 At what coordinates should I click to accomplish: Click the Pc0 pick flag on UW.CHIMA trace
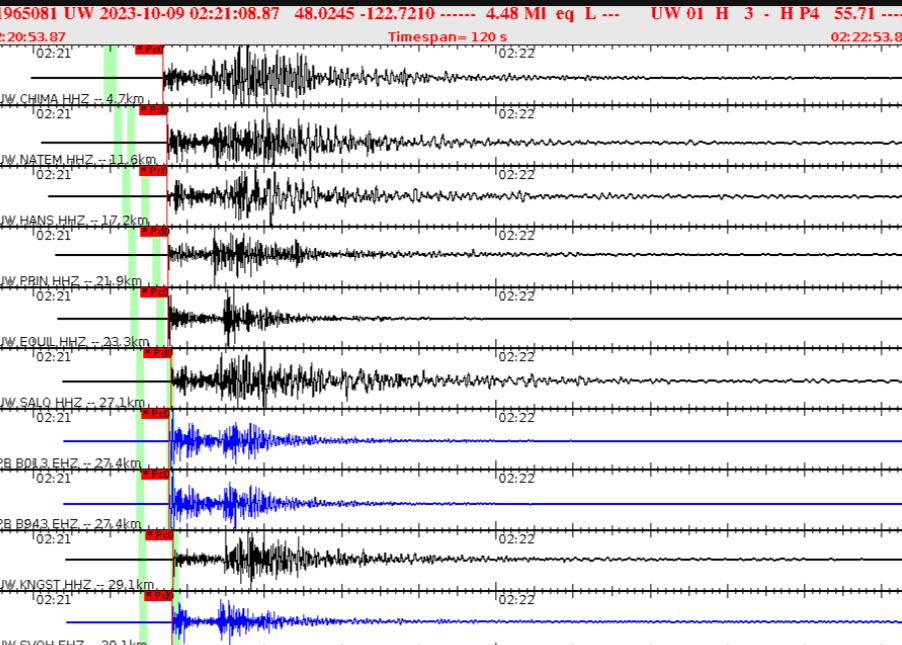[x=148, y=47]
